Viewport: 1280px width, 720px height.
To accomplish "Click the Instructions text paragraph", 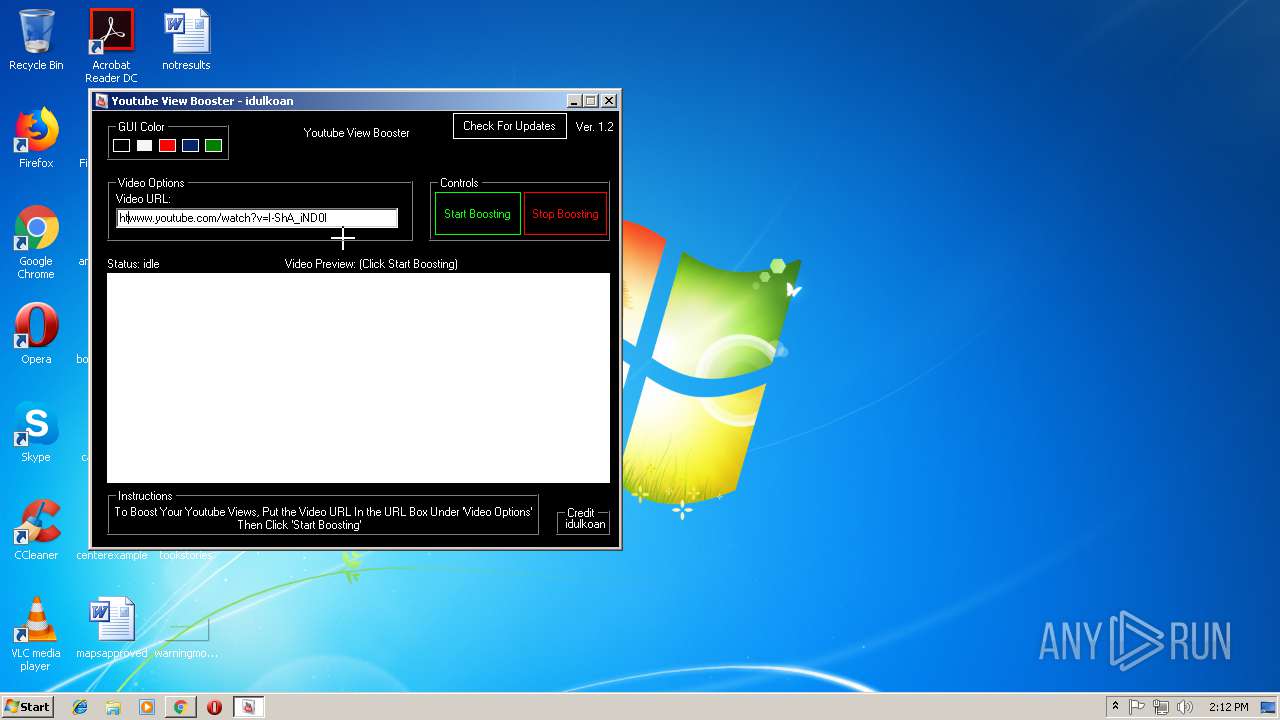I will 323,518.
